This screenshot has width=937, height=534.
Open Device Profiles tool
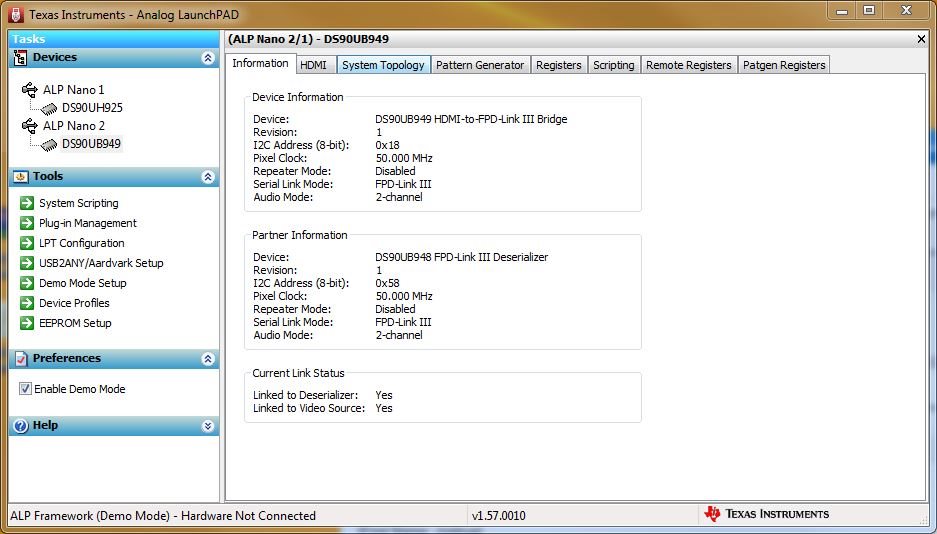[x=74, y=303]
